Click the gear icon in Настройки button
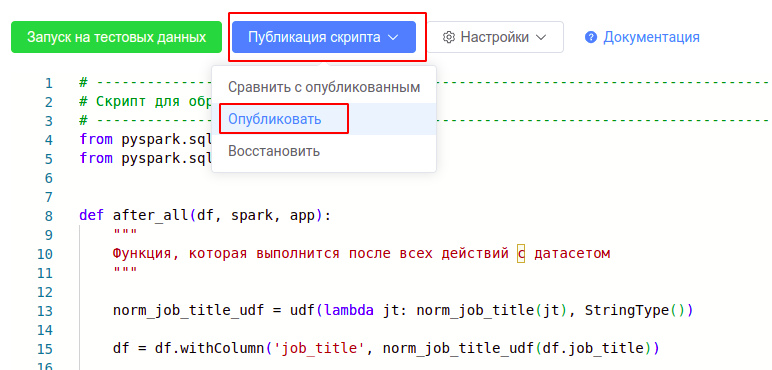Screen dimensions: 772x370 448,37
